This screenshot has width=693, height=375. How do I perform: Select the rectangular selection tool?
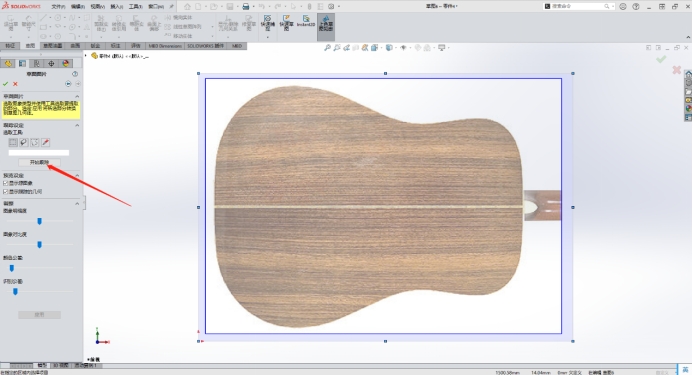tap(13, 142)
